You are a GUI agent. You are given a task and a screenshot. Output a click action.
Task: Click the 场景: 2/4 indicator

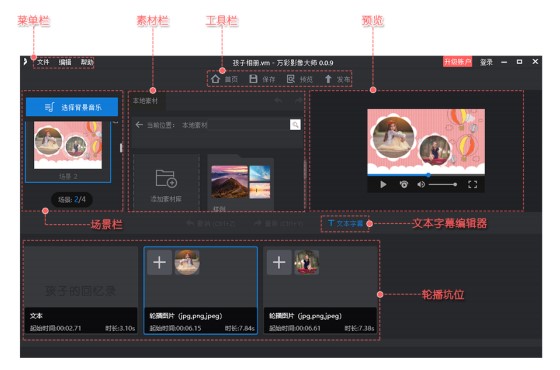click(x=72, y=199)
